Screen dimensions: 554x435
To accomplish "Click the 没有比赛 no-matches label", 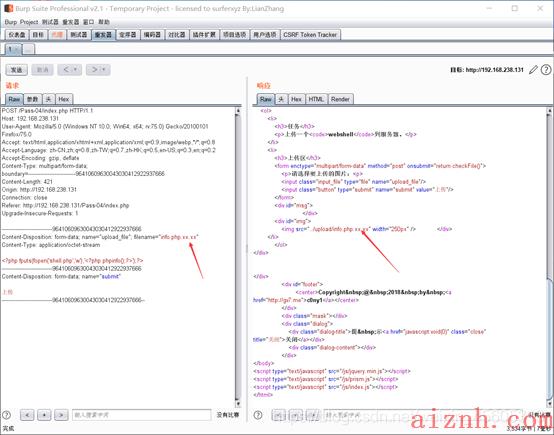I will tap(228, 415).
